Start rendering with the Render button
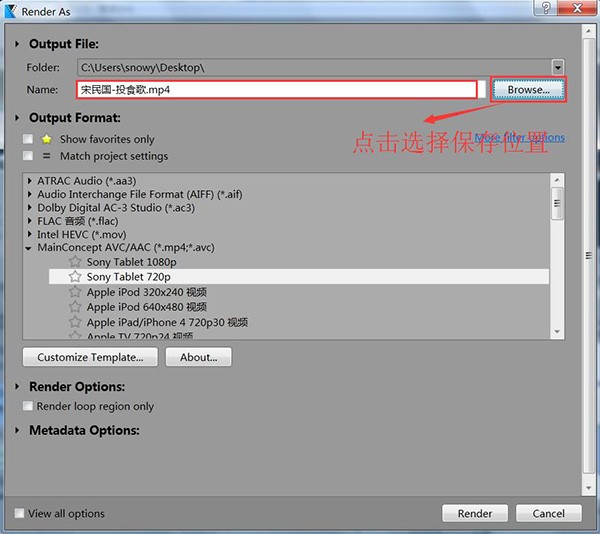This screenshot has width=600, height=534. 475,513
